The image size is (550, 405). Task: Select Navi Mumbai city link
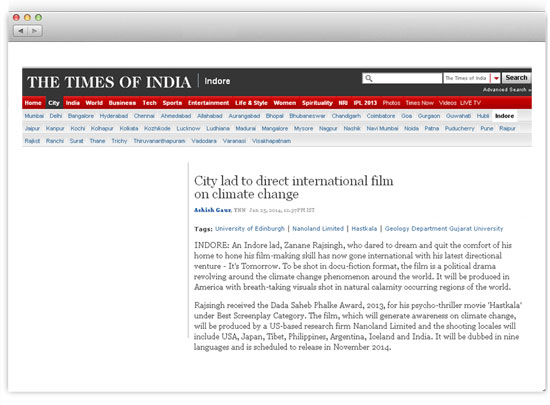coord(382,128)
